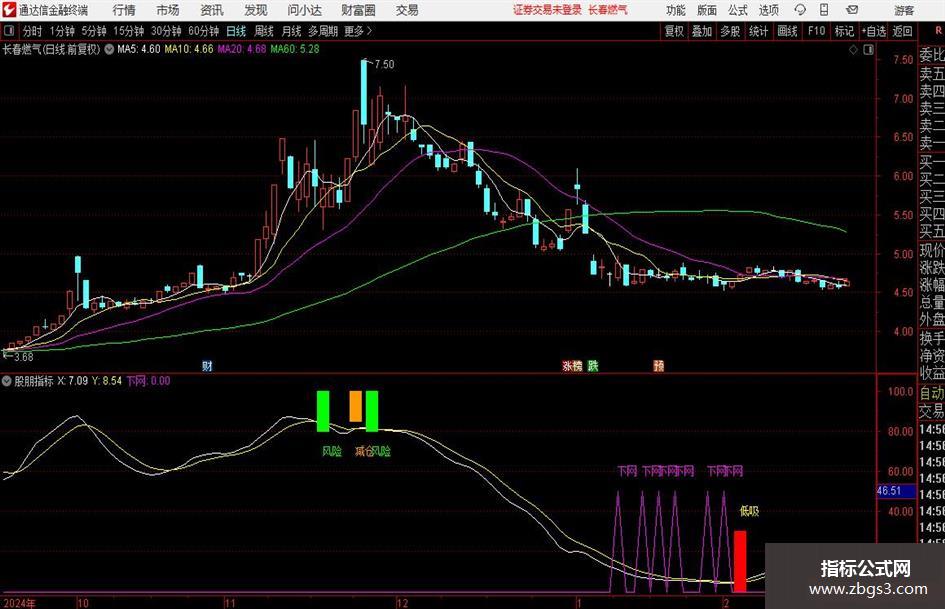Image resolution: width=945 pixels, height=609 pixels.
Task: Open the mobile phone icon in title bar
Action: coord(824,10)
